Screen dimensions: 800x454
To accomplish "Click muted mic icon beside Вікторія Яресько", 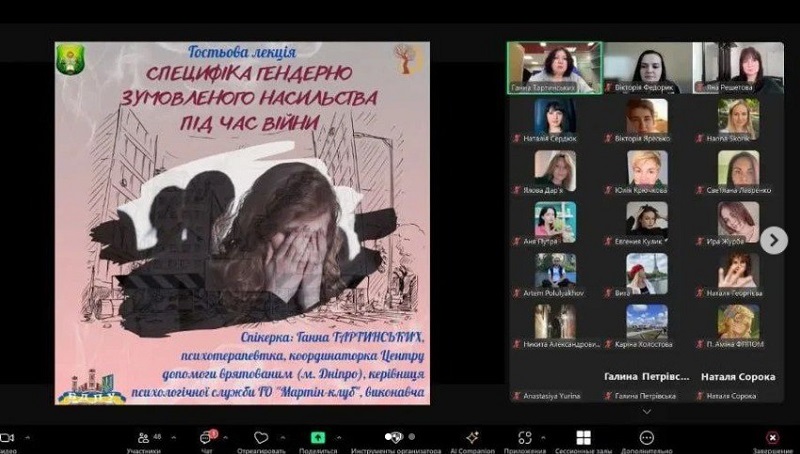I will 609,138.
